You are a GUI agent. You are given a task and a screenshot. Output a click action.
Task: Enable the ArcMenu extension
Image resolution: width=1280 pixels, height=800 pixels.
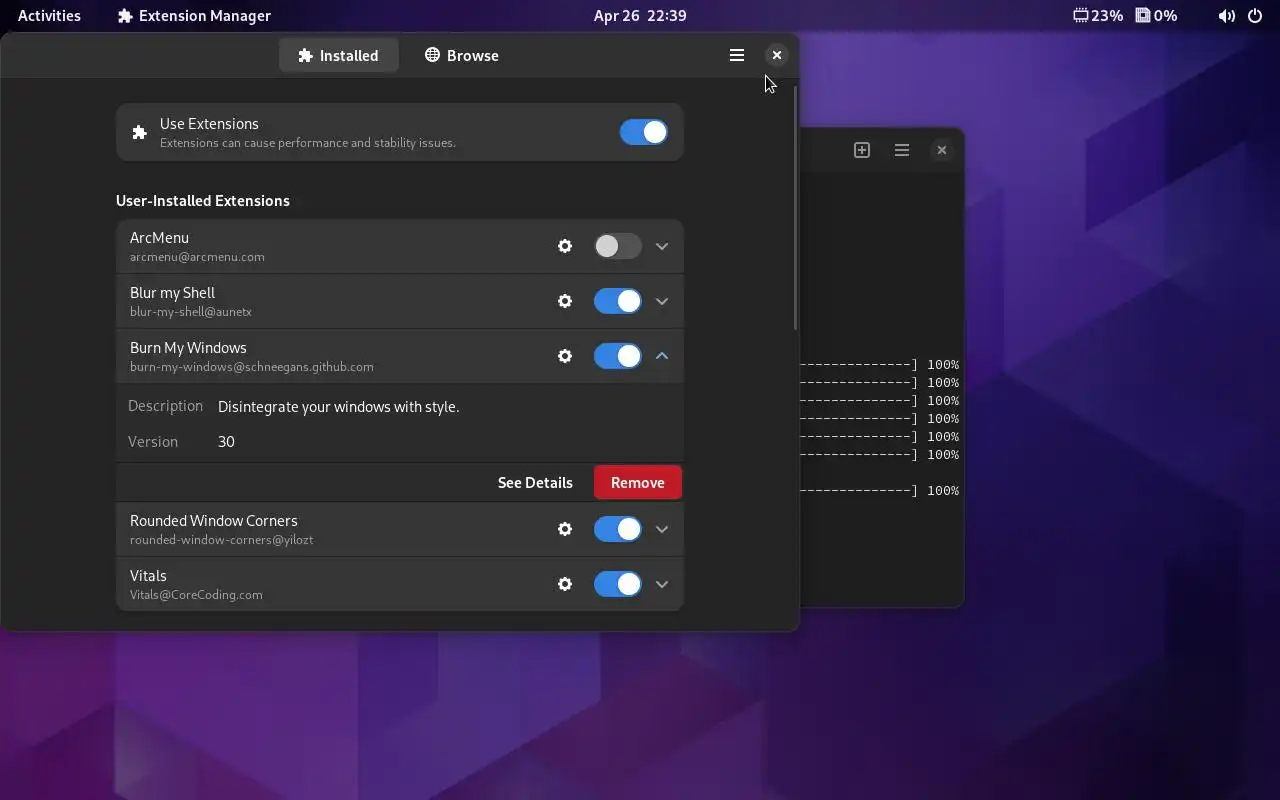tap(617, 246)
